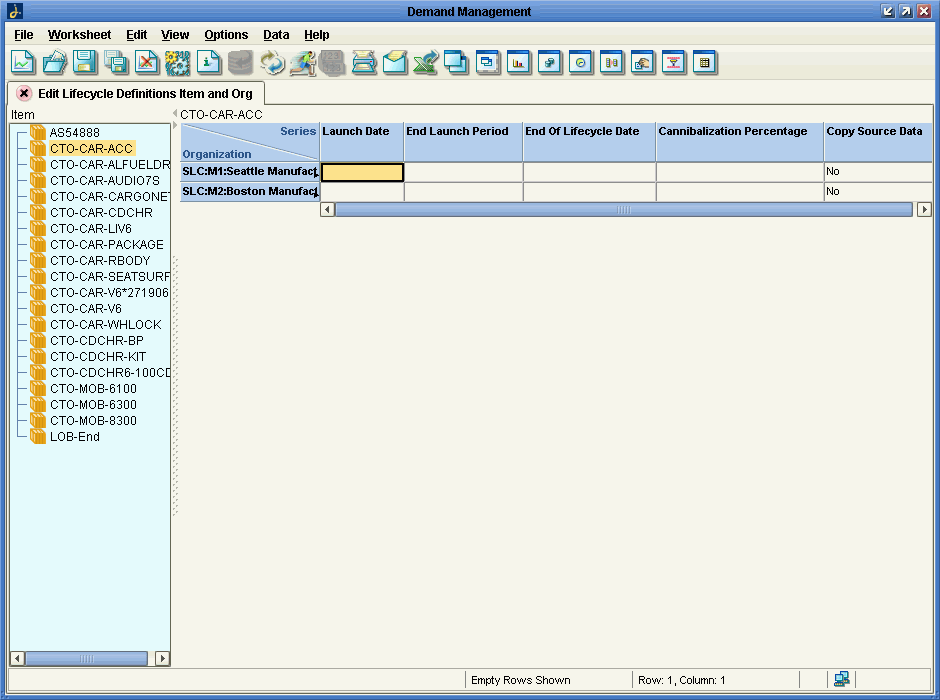940x700 pixels.
Task: Select item CTO-MOB-6300 in the tree
Action: (x=94, y=405)
